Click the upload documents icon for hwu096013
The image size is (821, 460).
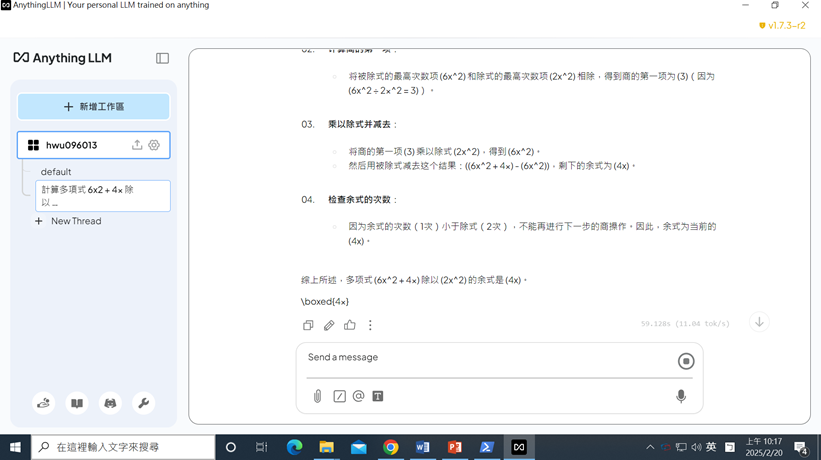click(137, 145)
